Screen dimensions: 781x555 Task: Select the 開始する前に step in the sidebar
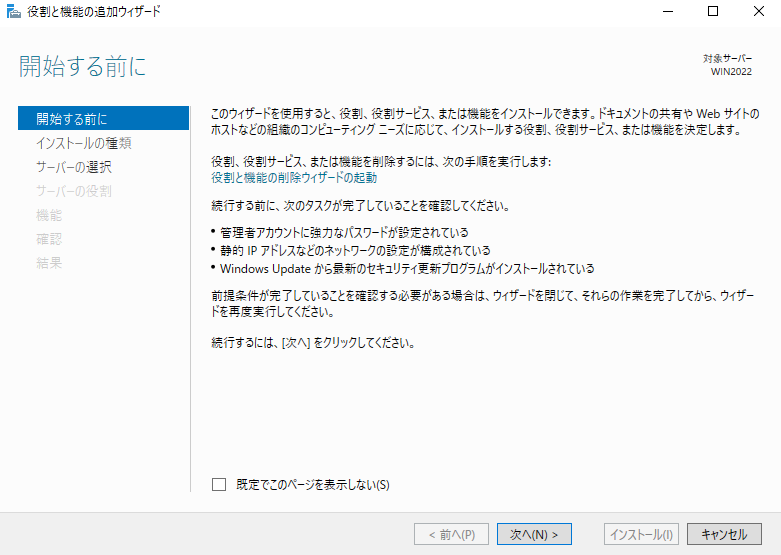[x=71, y=119]
